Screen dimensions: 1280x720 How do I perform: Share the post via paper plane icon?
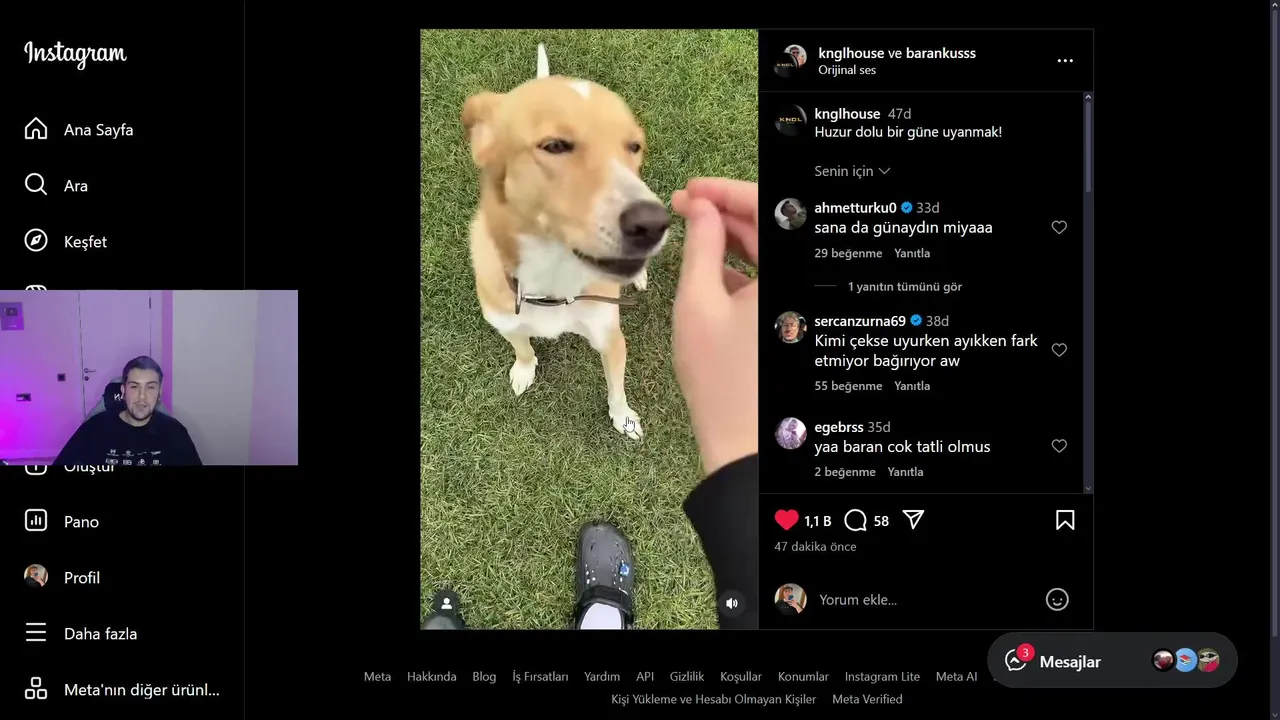[913, 520]
